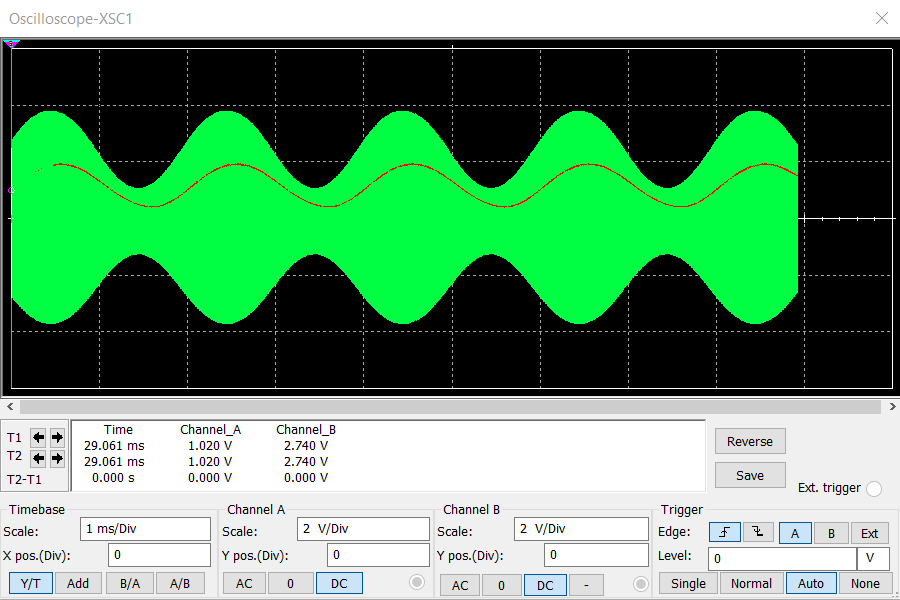Move cursor T2 right with arrow
Viewport: 900px width, 600px height.
pyautogui.click(x=57, y=458)
